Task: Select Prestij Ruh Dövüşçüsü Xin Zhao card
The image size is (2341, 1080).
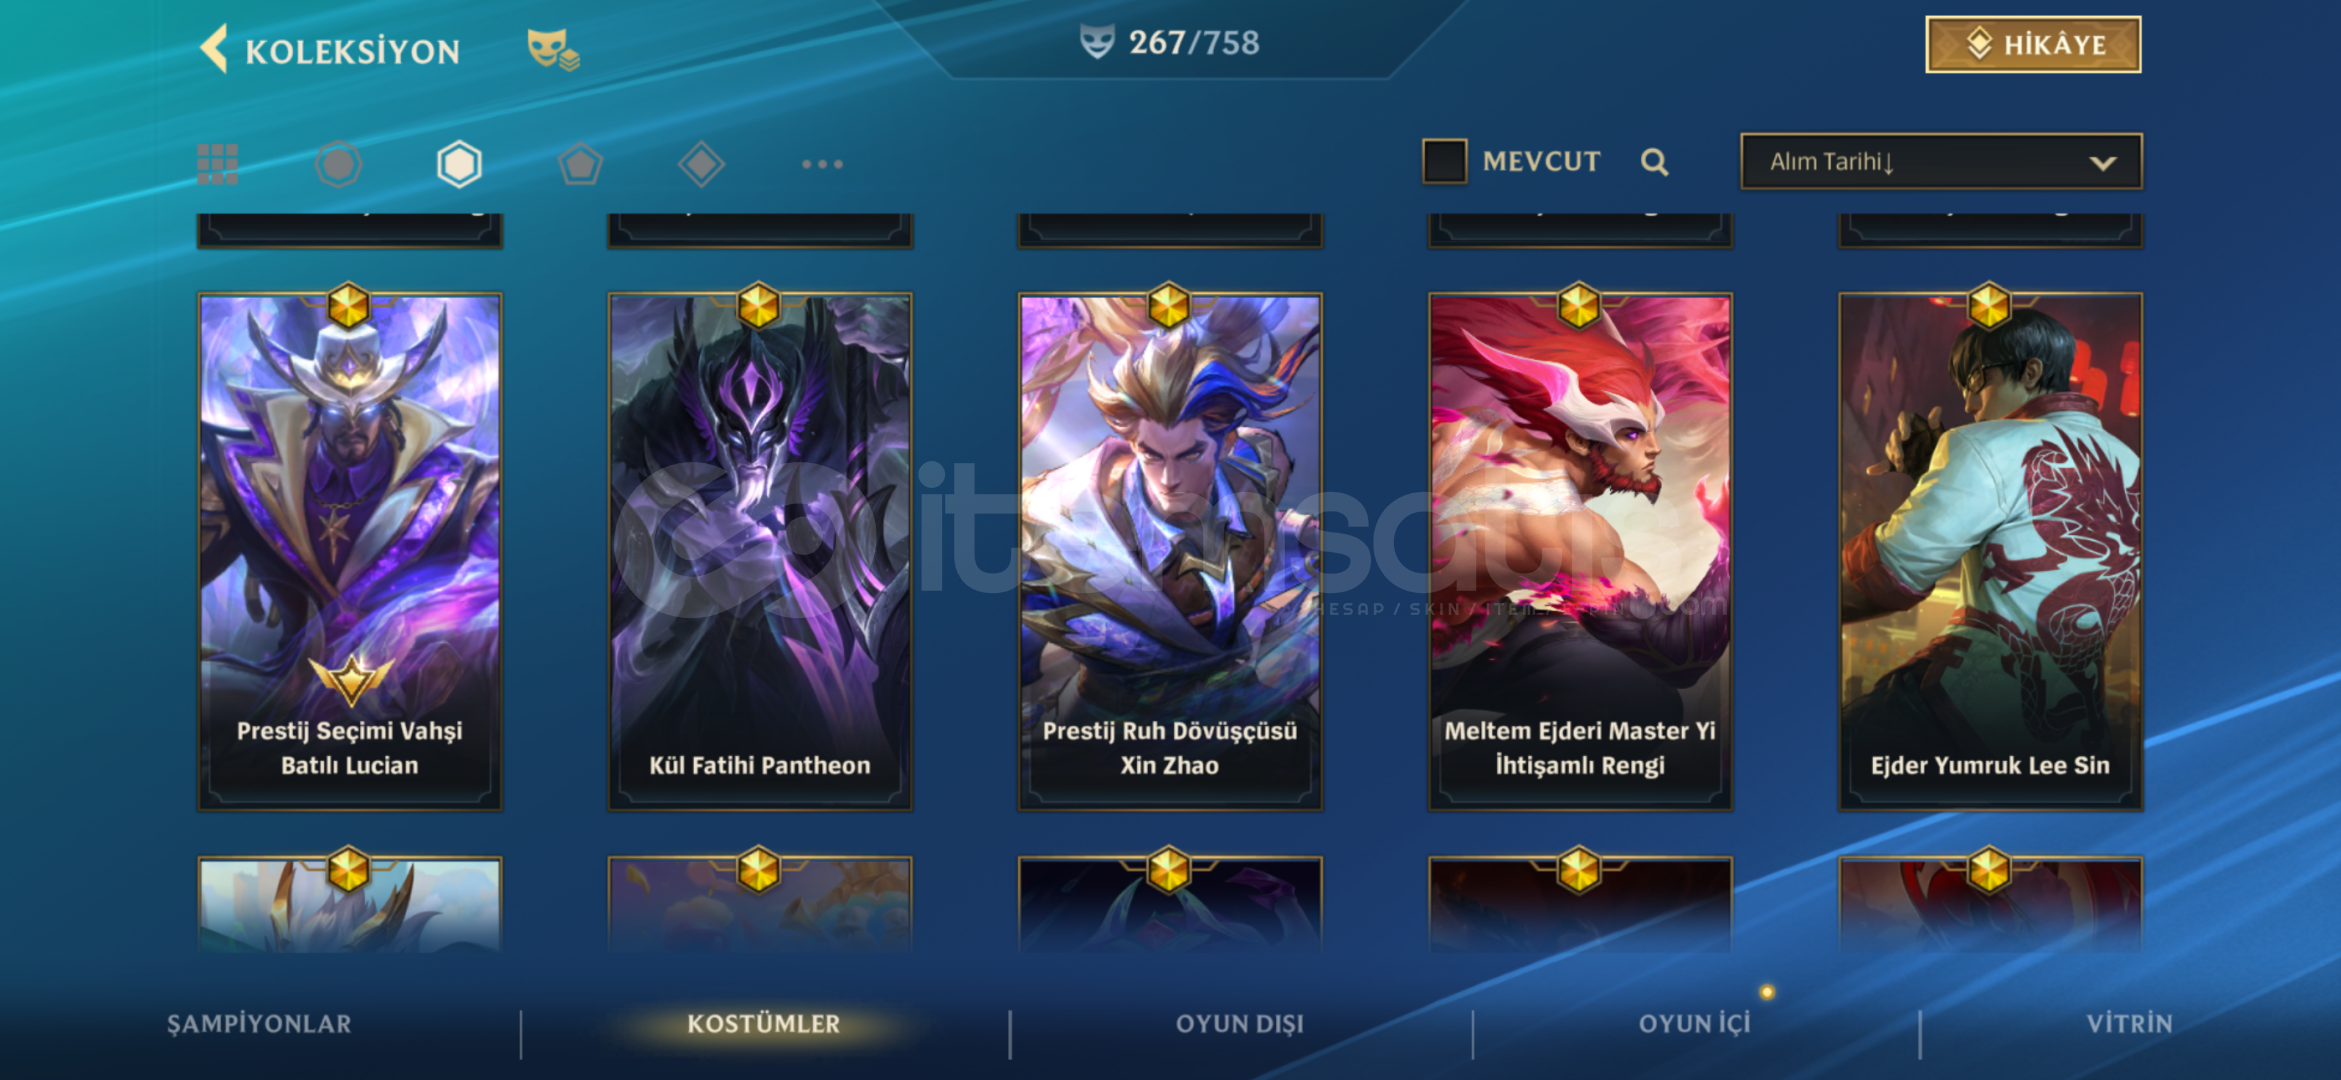Action: click(1170, 551)
